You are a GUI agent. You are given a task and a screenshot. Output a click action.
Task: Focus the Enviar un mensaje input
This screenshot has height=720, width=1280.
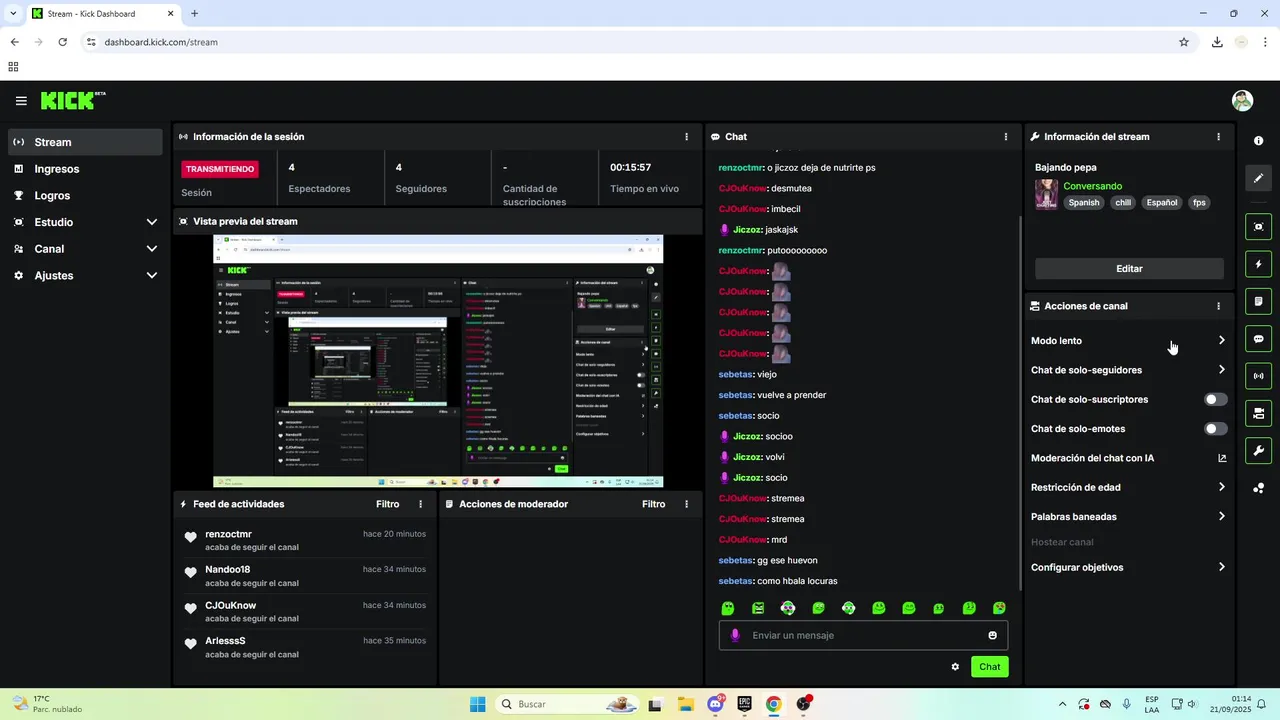pyautogui.click(x=863, y=635)
